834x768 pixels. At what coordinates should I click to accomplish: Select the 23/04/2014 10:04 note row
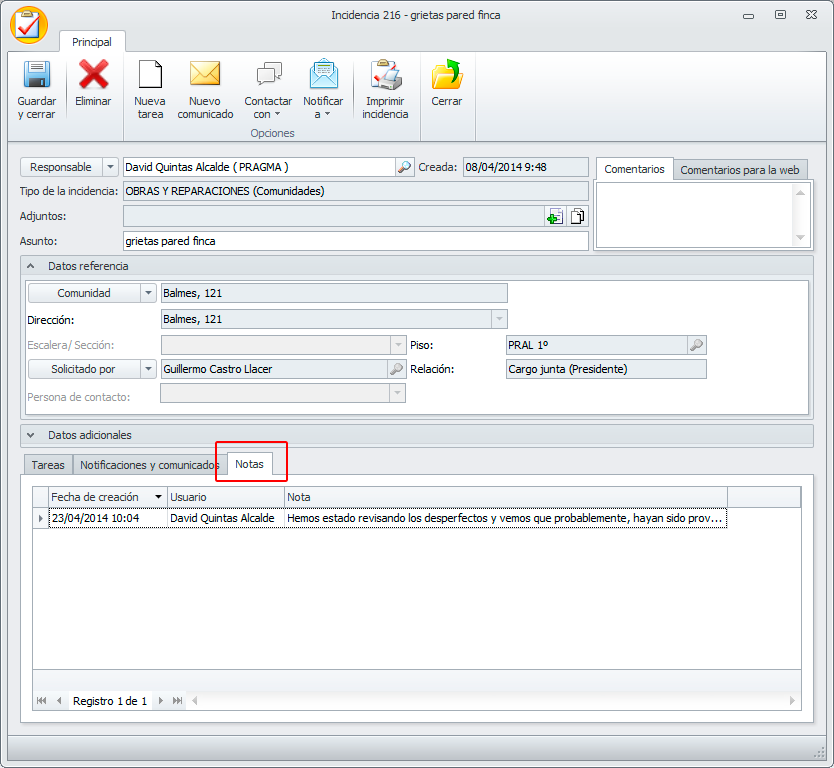coord(387,518)
